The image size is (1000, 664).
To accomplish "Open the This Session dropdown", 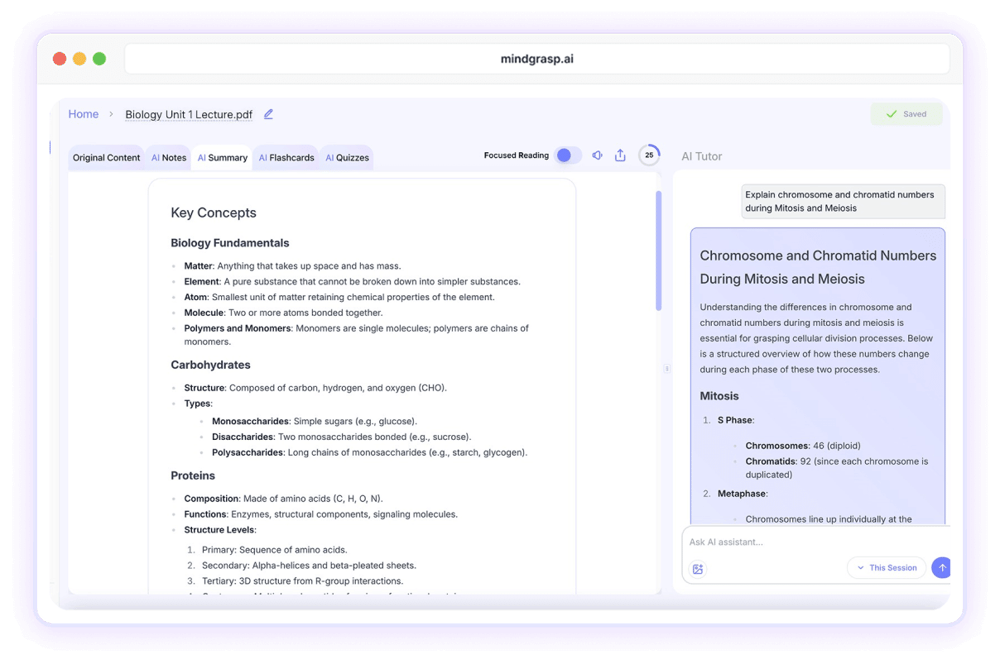I will 886,568.
